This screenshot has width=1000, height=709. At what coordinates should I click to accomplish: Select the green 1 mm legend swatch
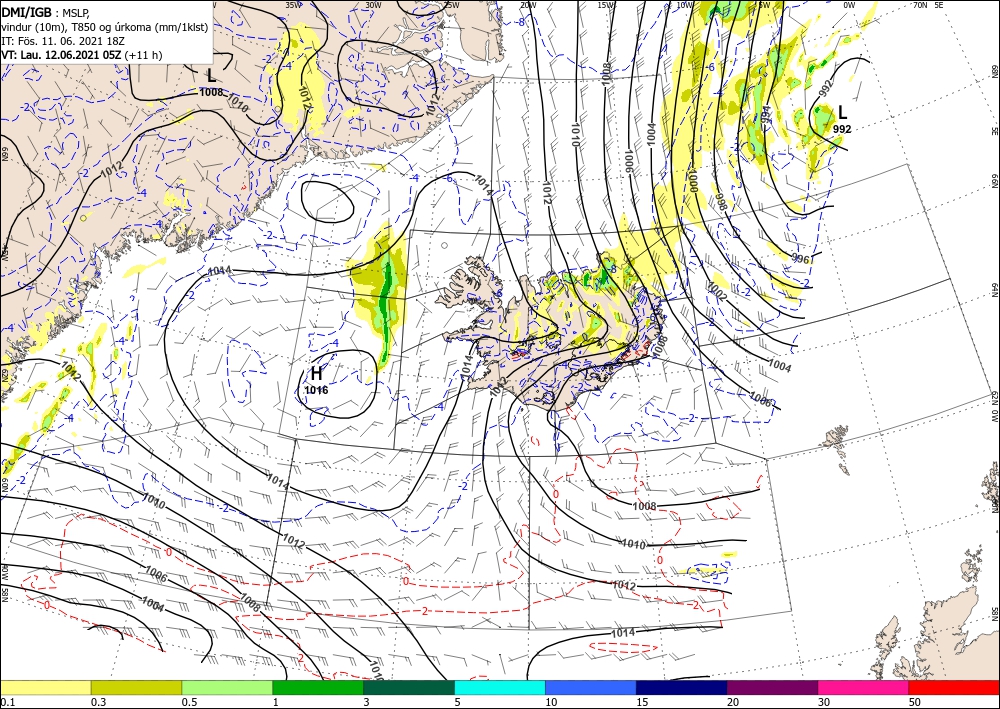coord(318,687)
